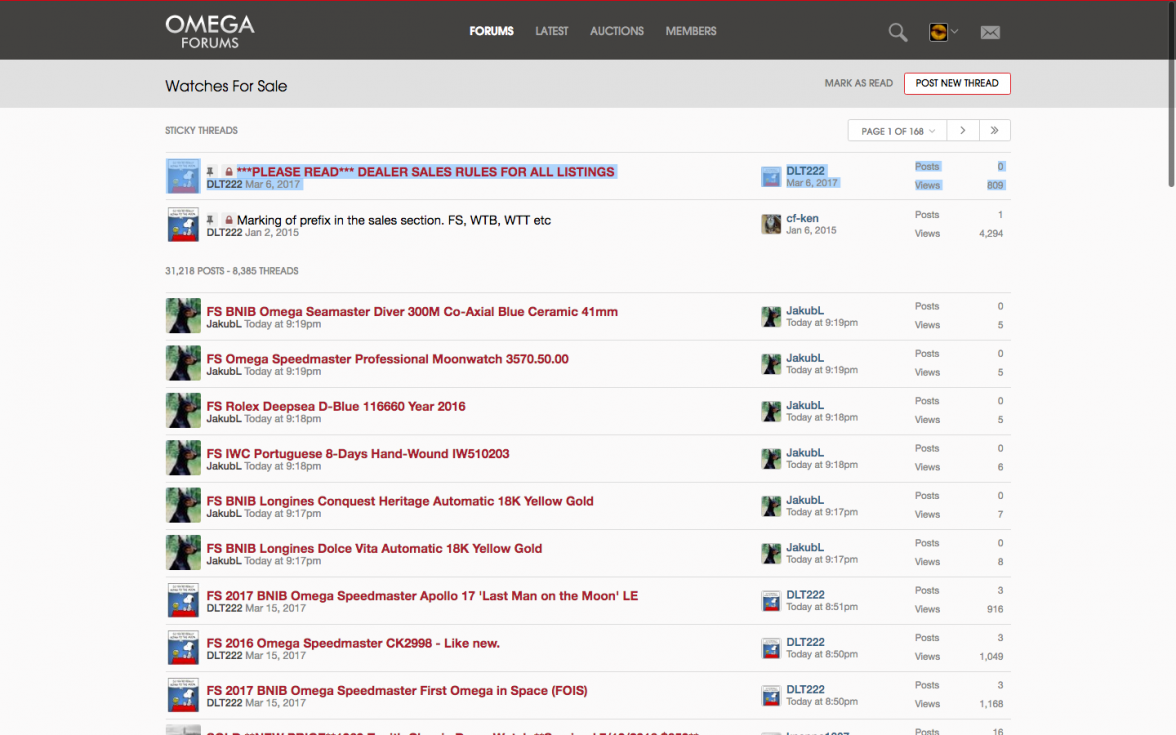Select MARK AS READ
The width and height of the screenshot is (1176, 735).
(858, 83)
